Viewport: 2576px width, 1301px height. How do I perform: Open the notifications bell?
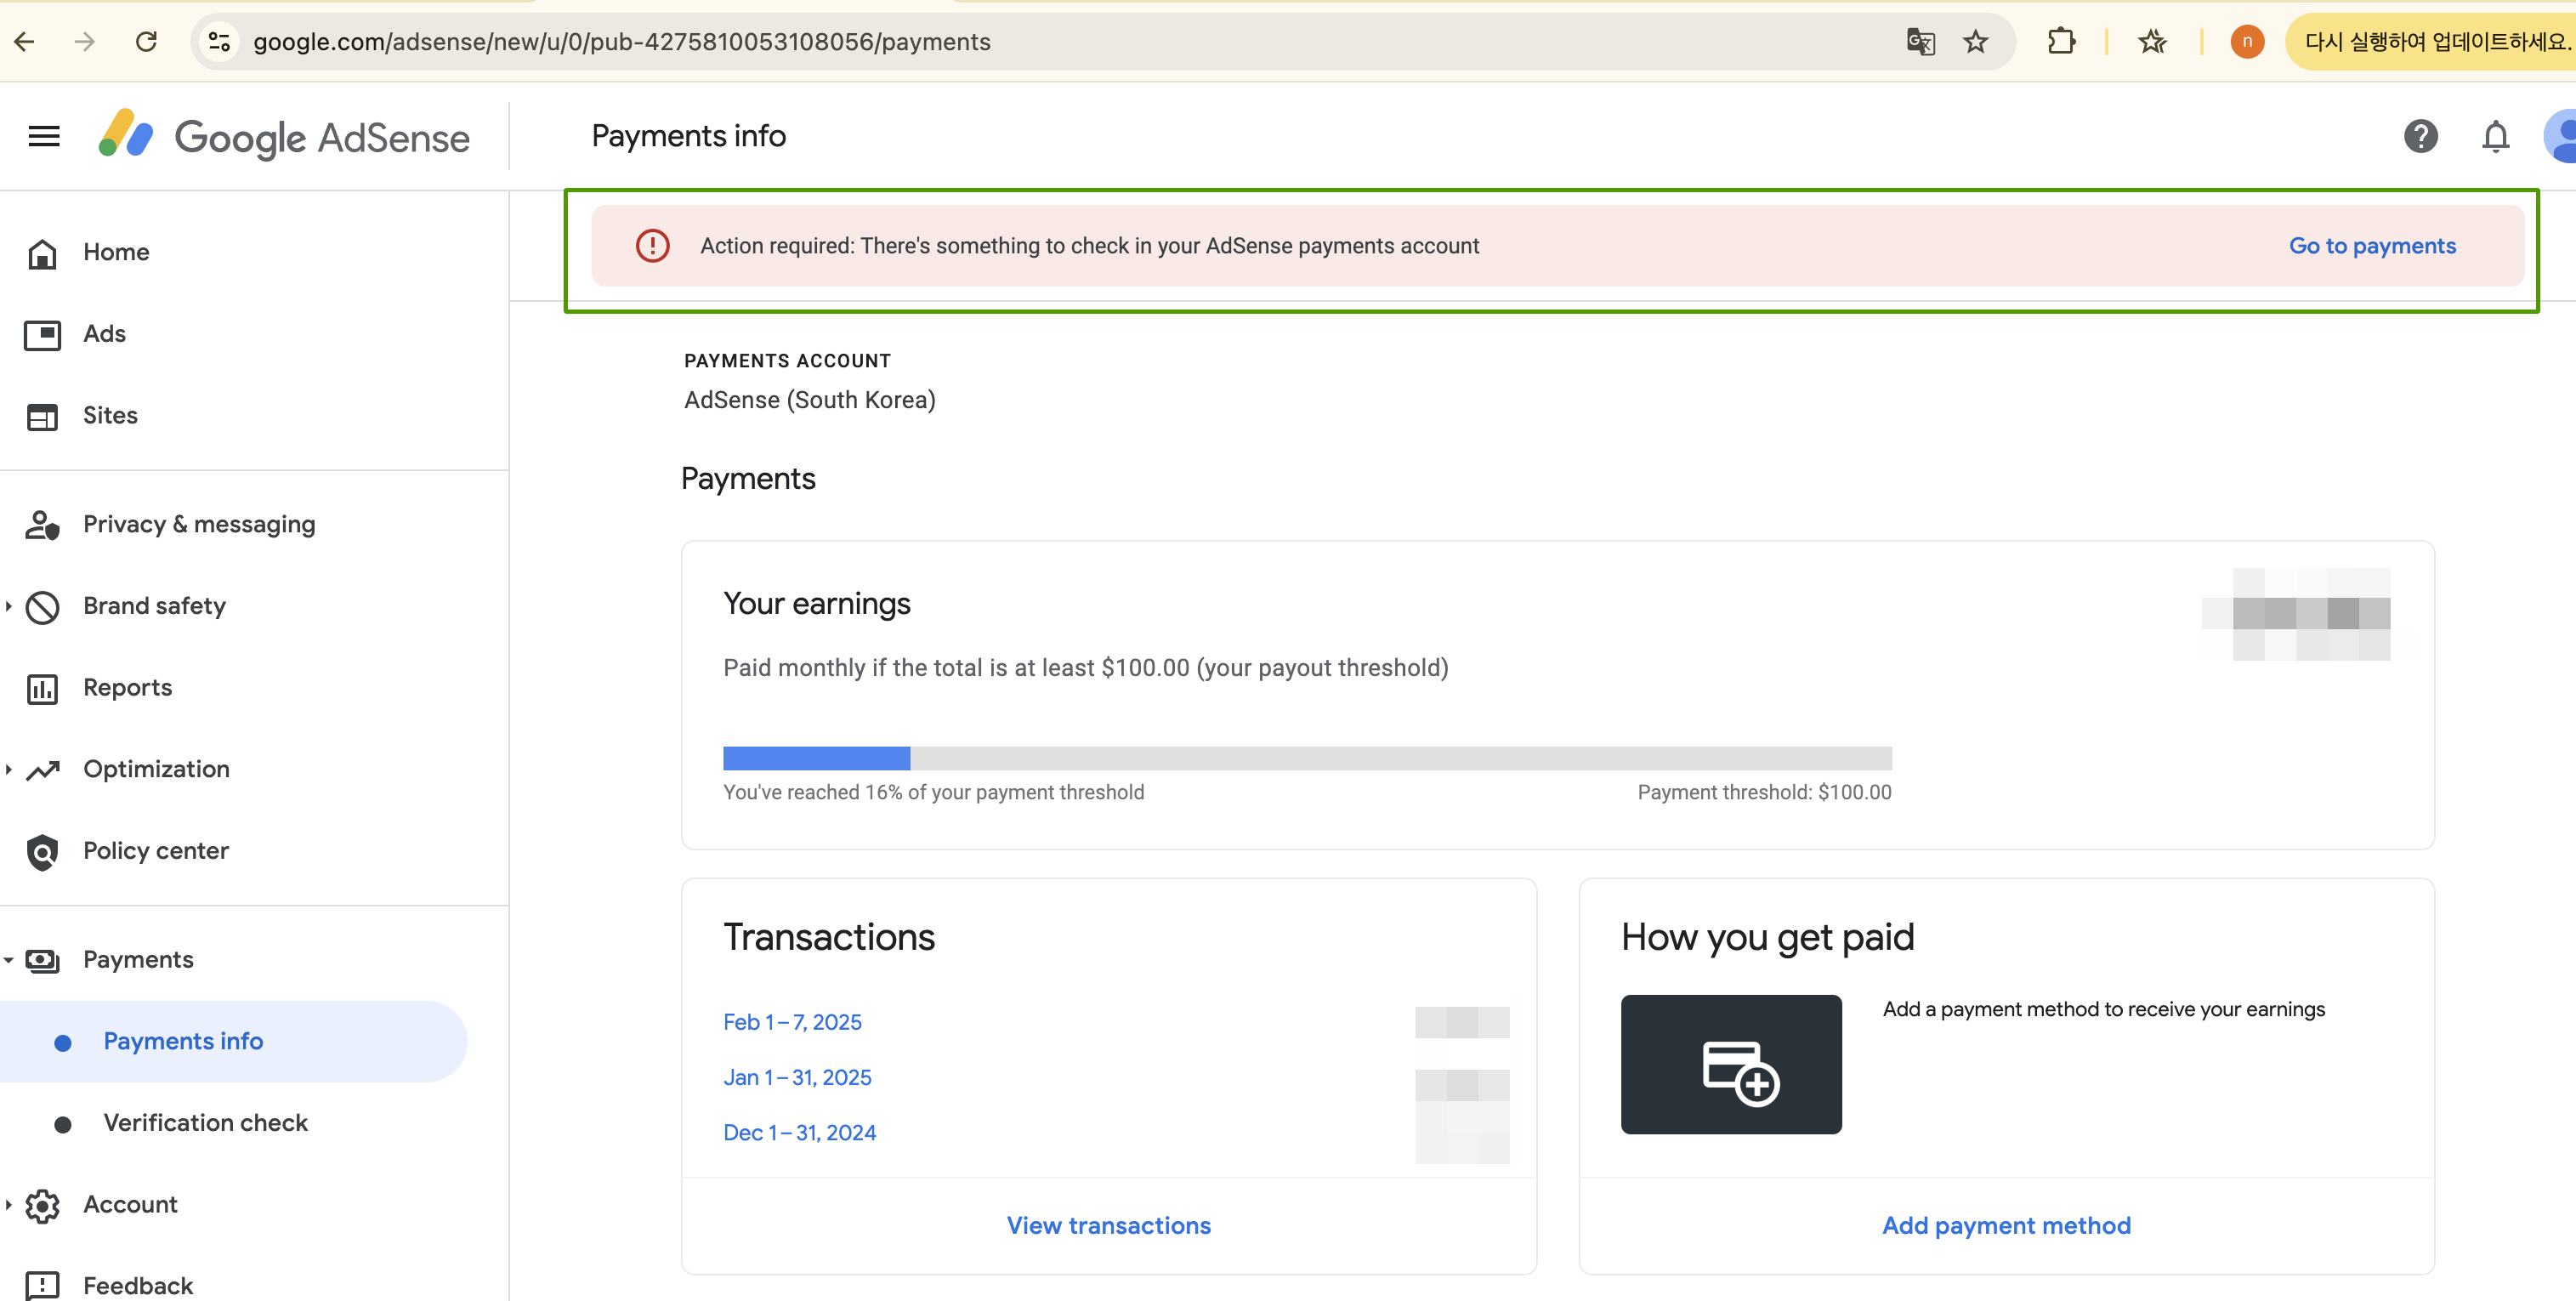2495,136
